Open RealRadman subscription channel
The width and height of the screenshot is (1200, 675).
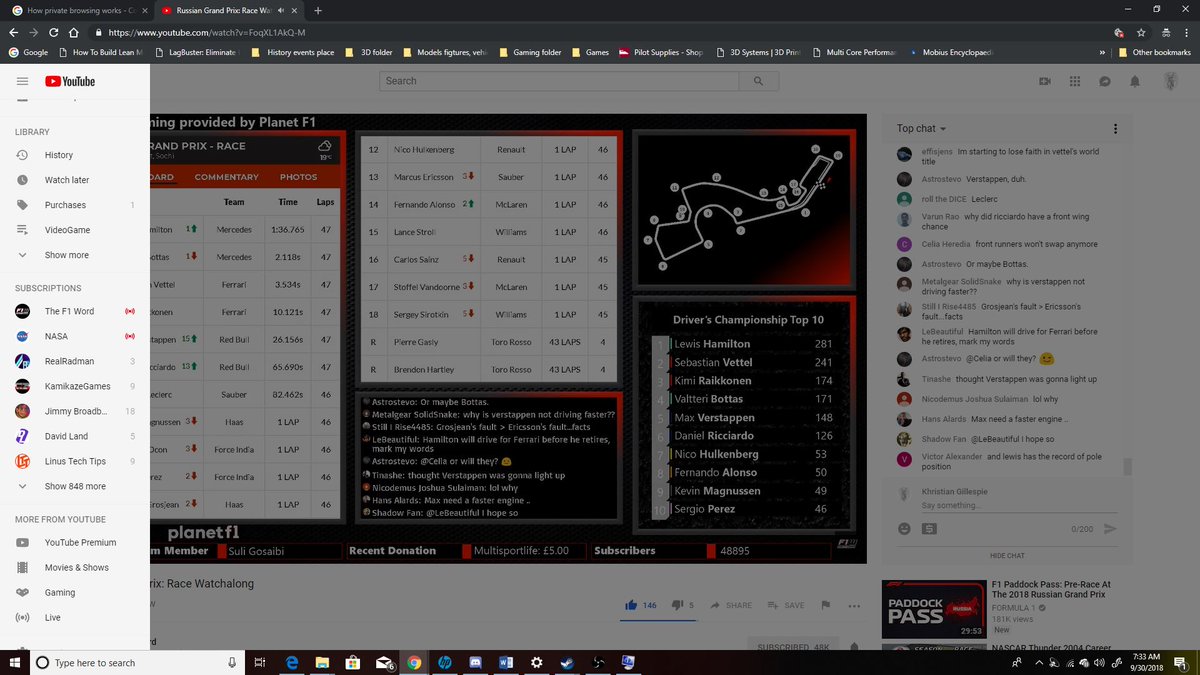tap(75, 361)
